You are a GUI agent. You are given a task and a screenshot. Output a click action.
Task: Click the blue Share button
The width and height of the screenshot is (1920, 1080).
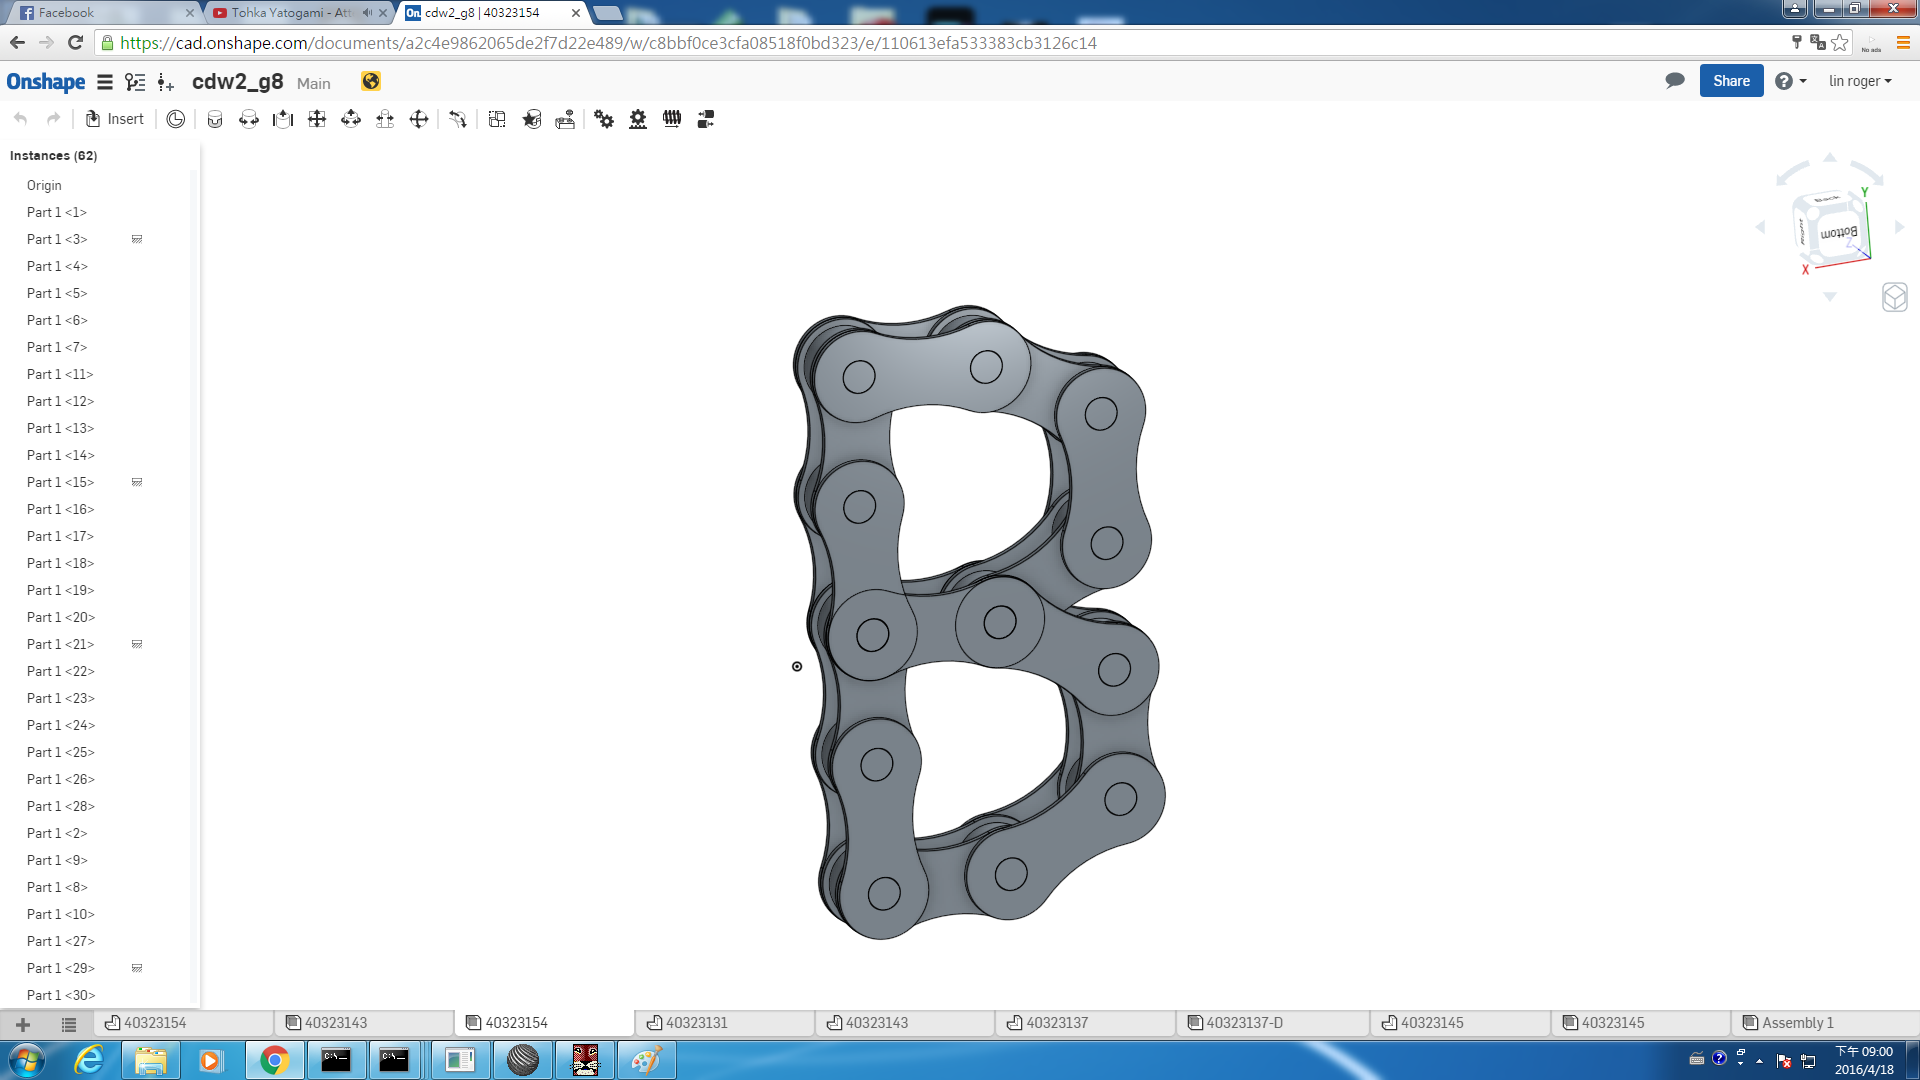(1731, 81)
